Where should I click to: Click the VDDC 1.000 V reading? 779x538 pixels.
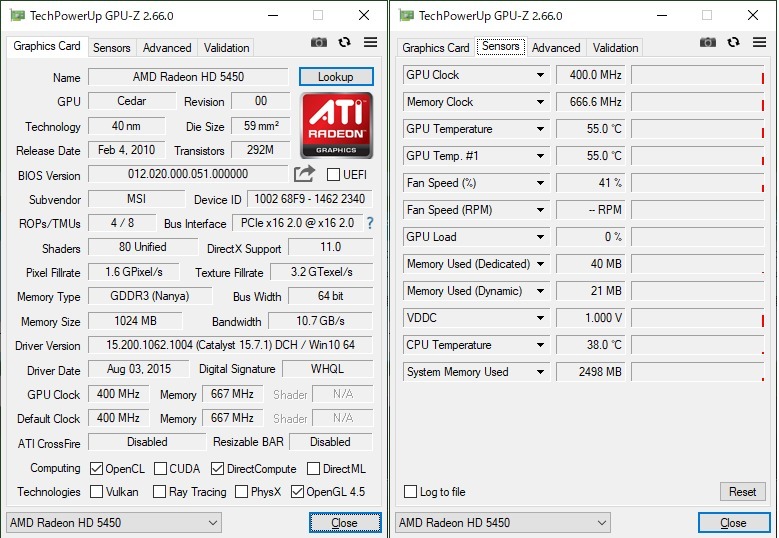click(591, 318)
